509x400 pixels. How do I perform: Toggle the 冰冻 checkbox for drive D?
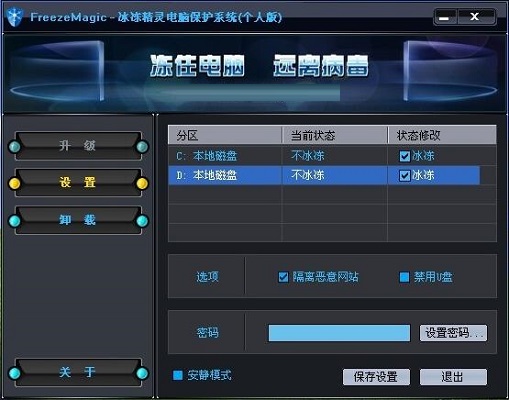[405, 175]
